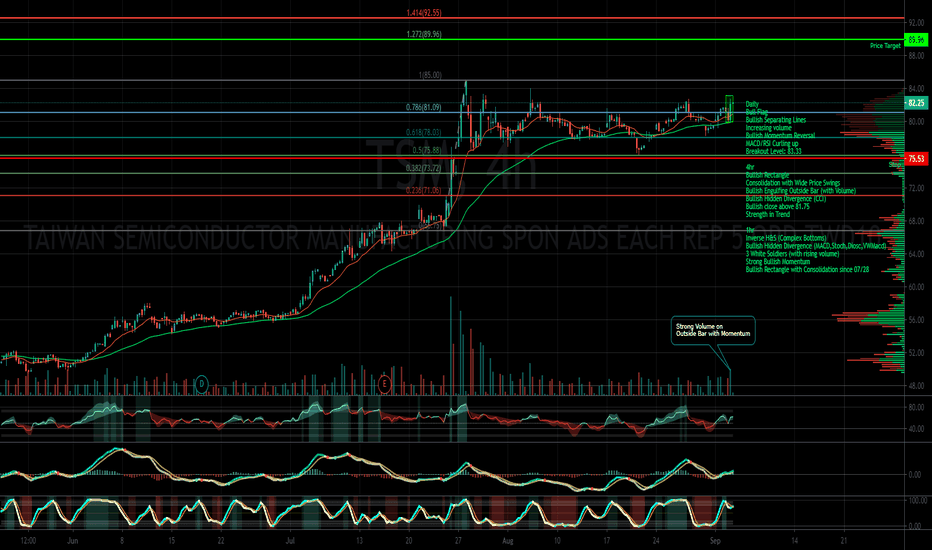Click the 'Stop' label near 75.53
Viewport: 932px width, 550px height.
[896, 164]
